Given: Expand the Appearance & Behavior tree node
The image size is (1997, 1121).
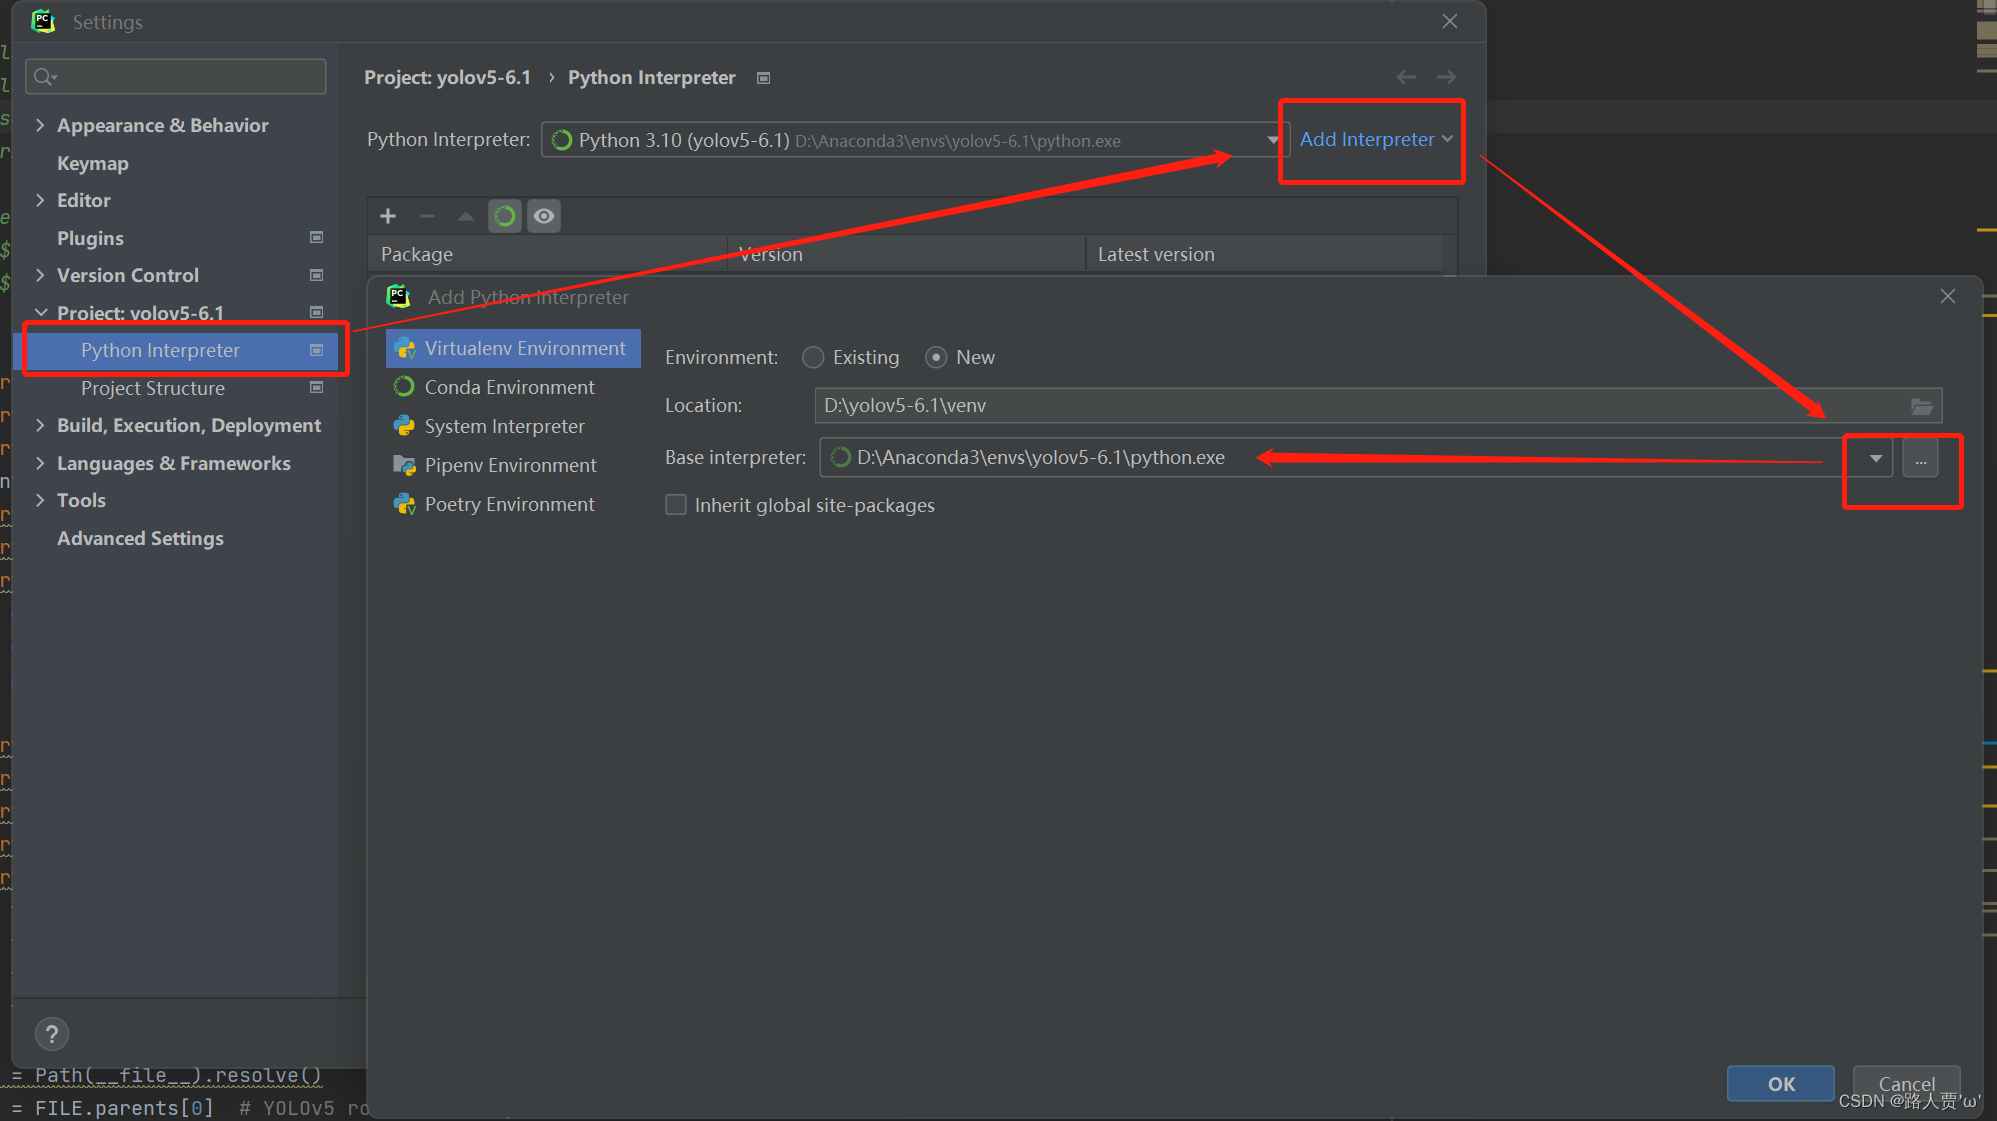Looking at the screenshot, I should tap(40, 125).
